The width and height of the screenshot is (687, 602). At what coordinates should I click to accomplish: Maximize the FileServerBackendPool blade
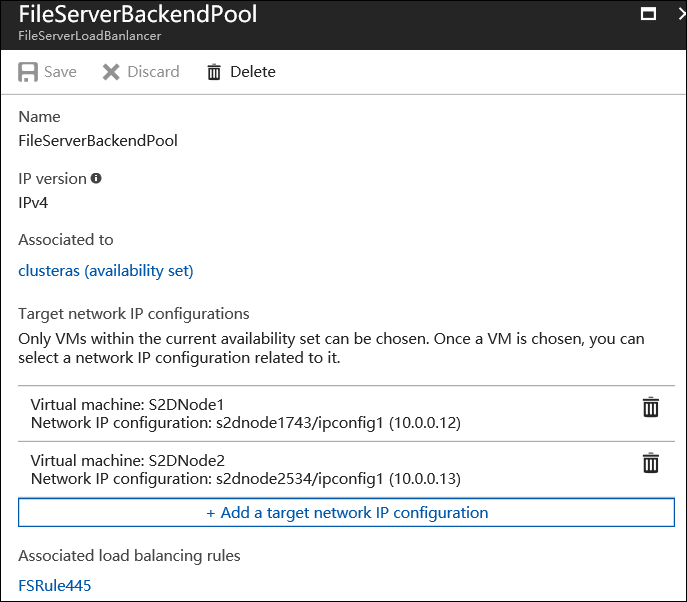(x=648, y=14)
